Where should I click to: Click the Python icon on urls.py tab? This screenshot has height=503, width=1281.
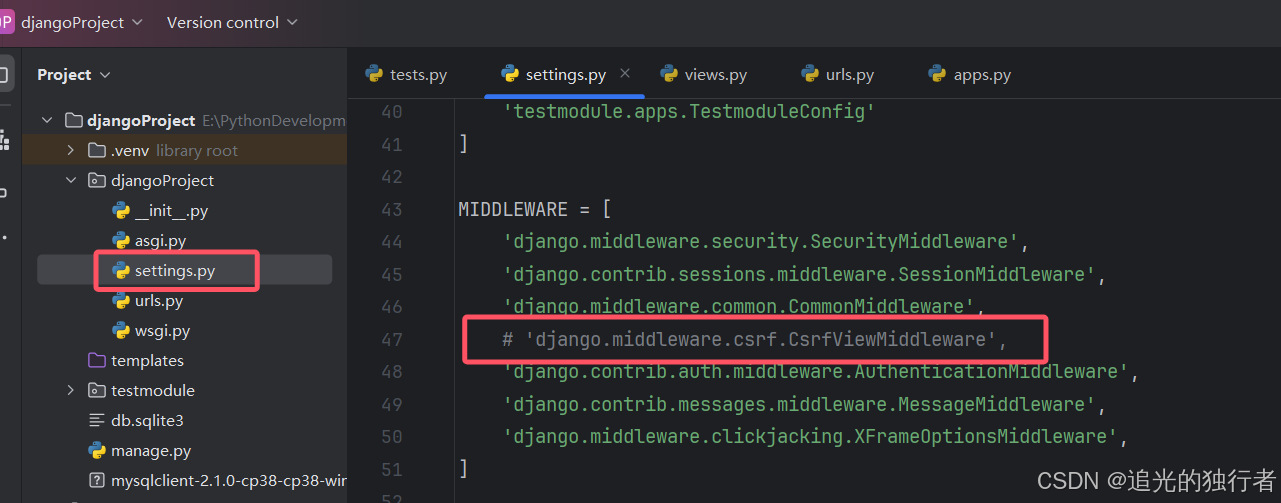tap(811, 74)
